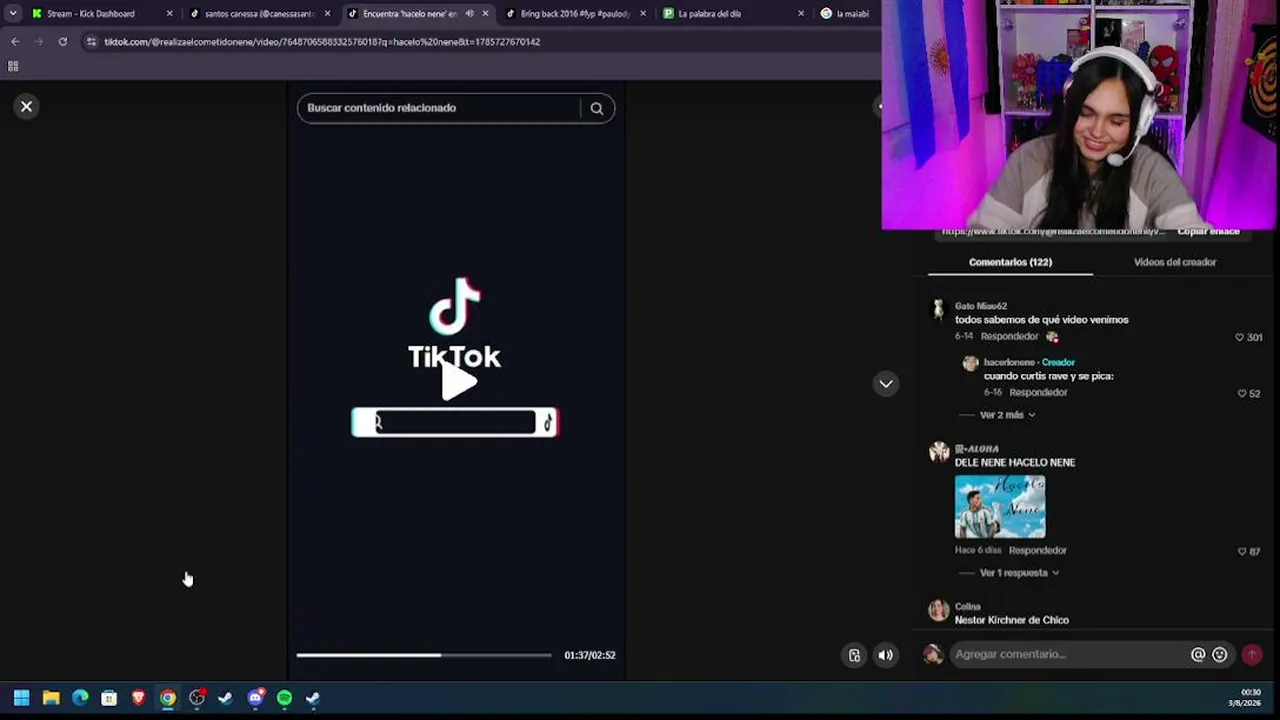Click the Celina username
Viewport: 1280px width, 720px height.
point(968,607)
